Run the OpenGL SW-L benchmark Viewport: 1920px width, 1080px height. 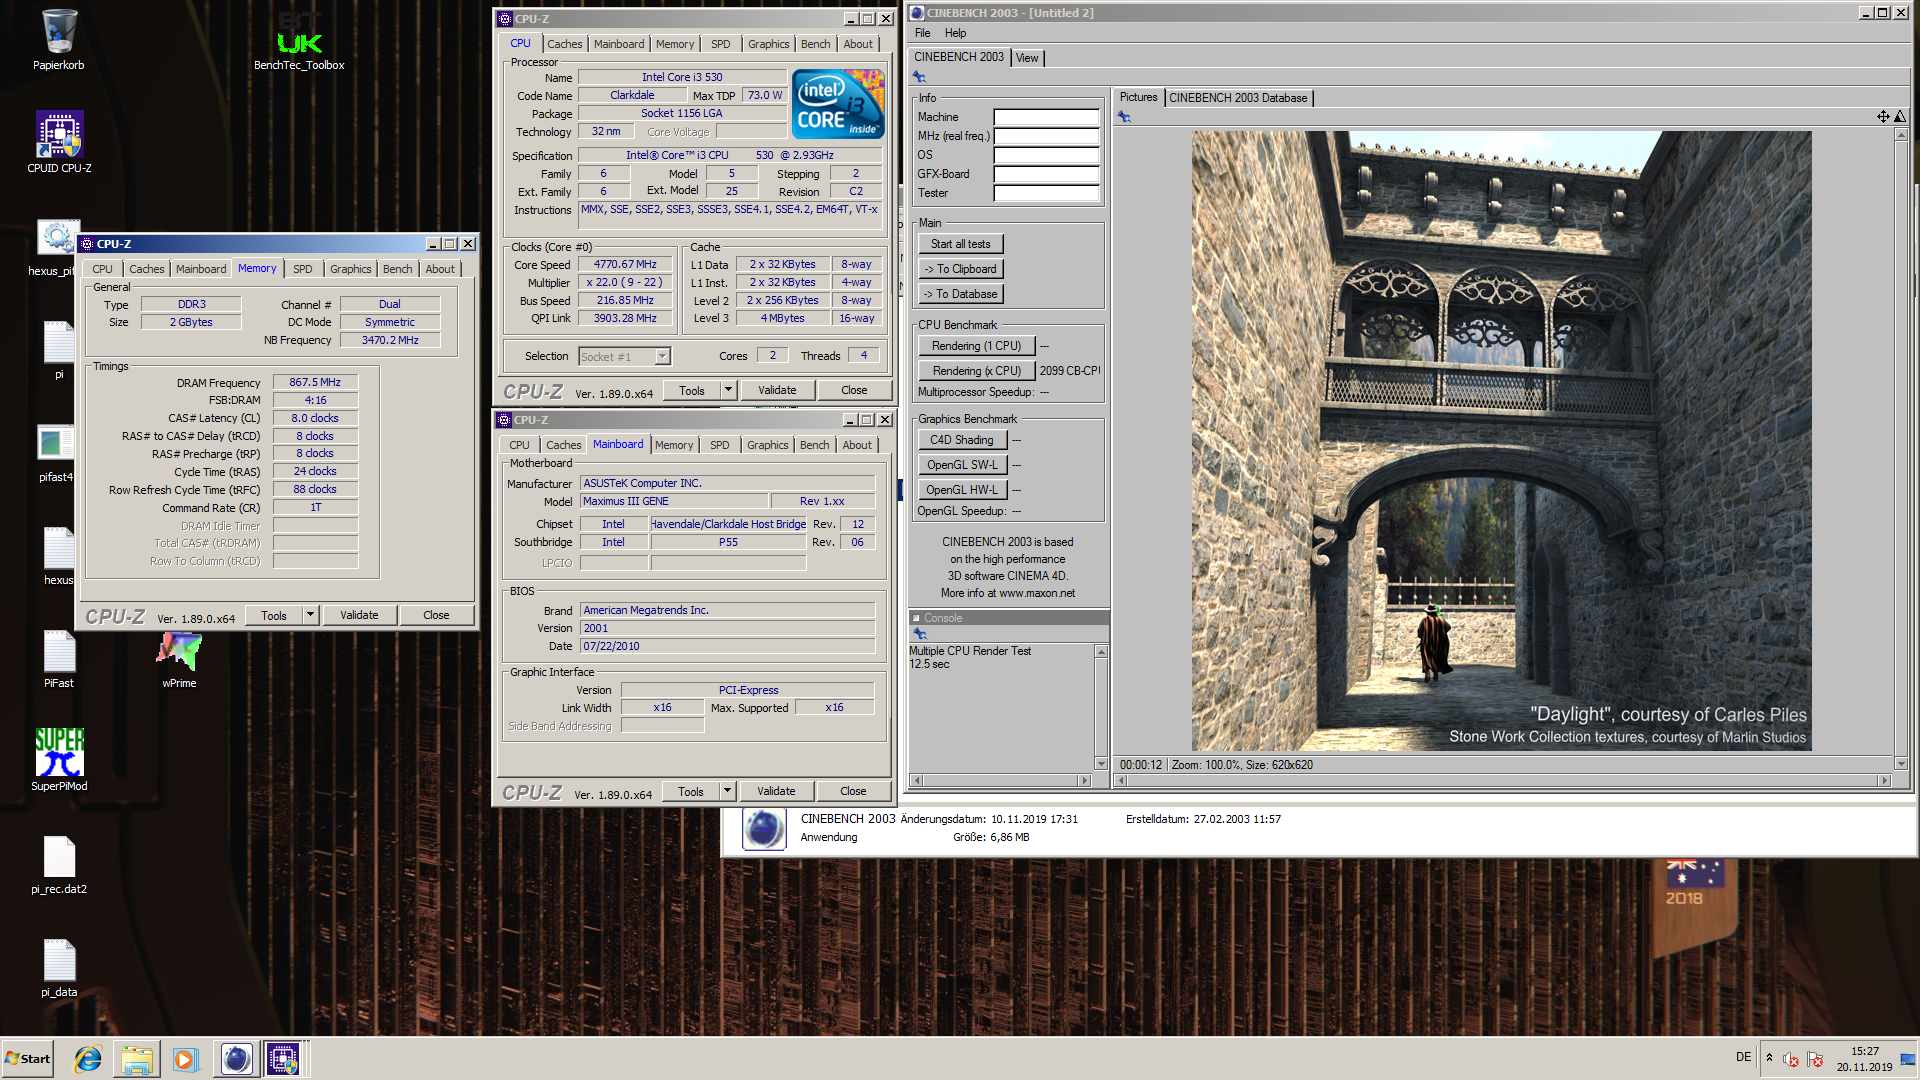[x=961, y=465]
